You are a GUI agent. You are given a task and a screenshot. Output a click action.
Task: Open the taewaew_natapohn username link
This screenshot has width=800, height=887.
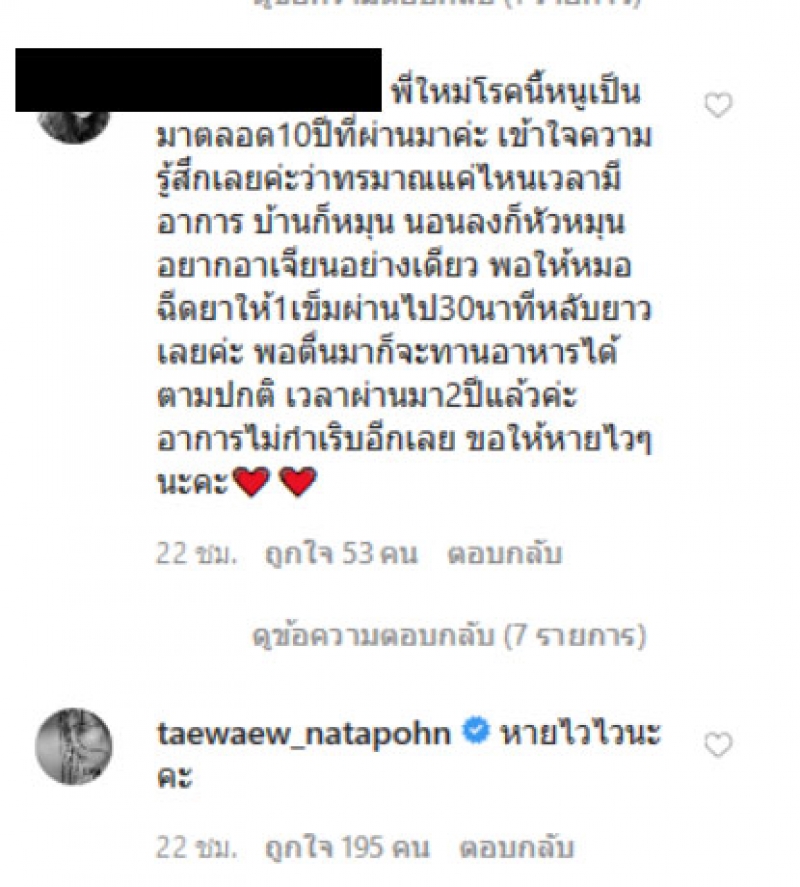[304, 733]
